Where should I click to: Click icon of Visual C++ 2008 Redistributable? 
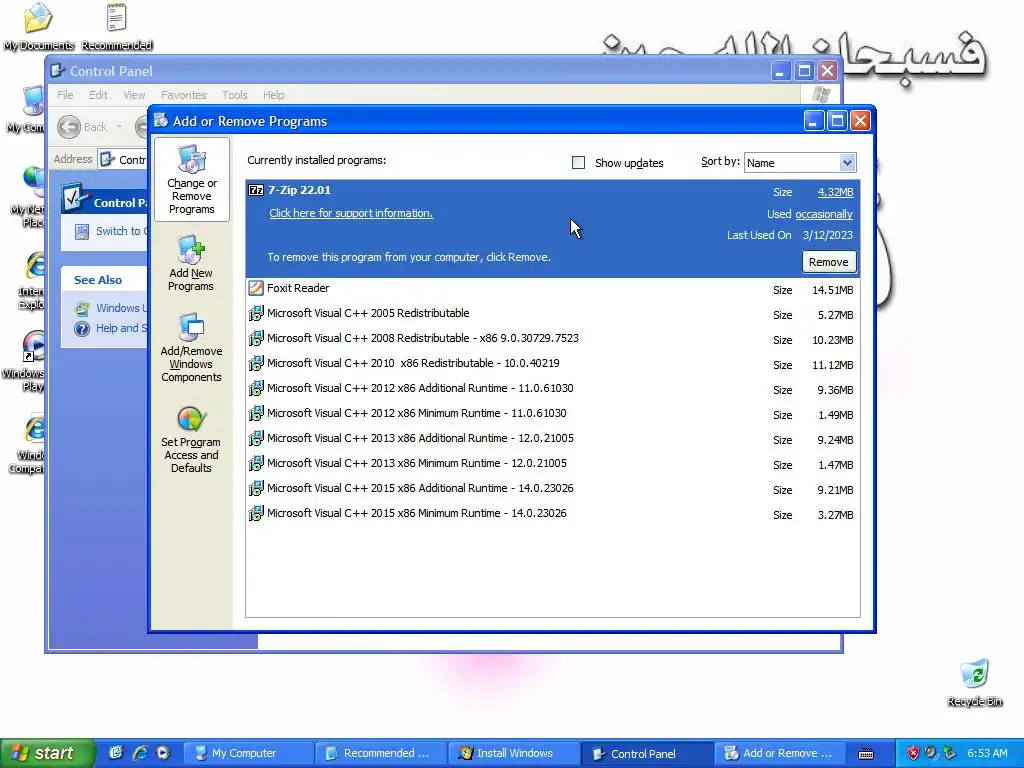(256, 338)
